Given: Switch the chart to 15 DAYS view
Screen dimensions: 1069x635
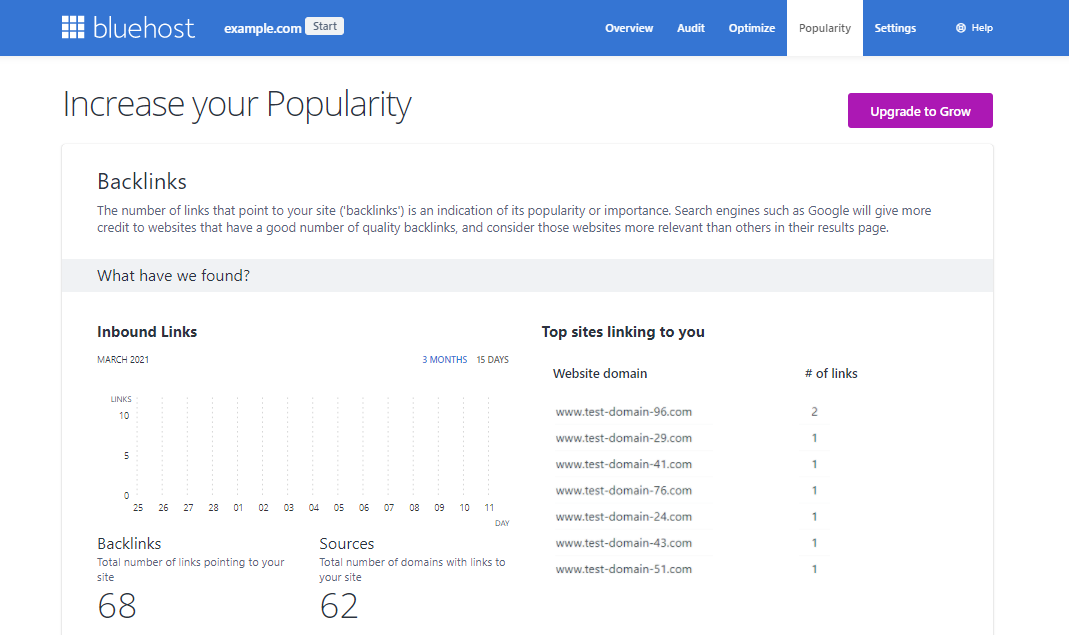Looking at the screenshot, I should [491, 359].
